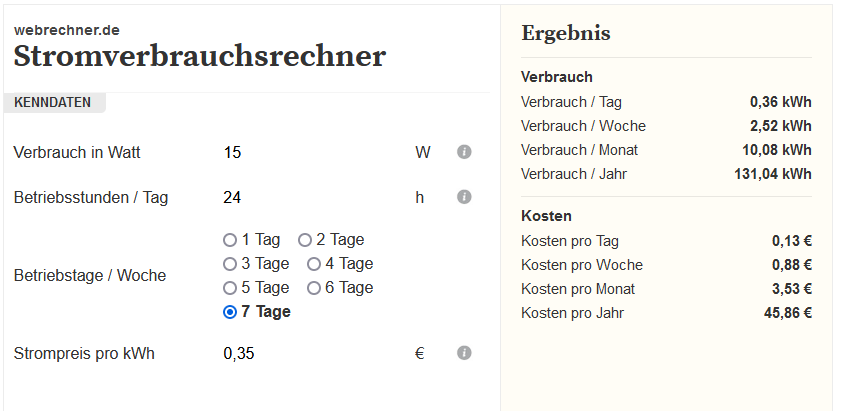Screen dimensions: 841x411
Task: Select 5 Tage per week
Action: [230, 288]
